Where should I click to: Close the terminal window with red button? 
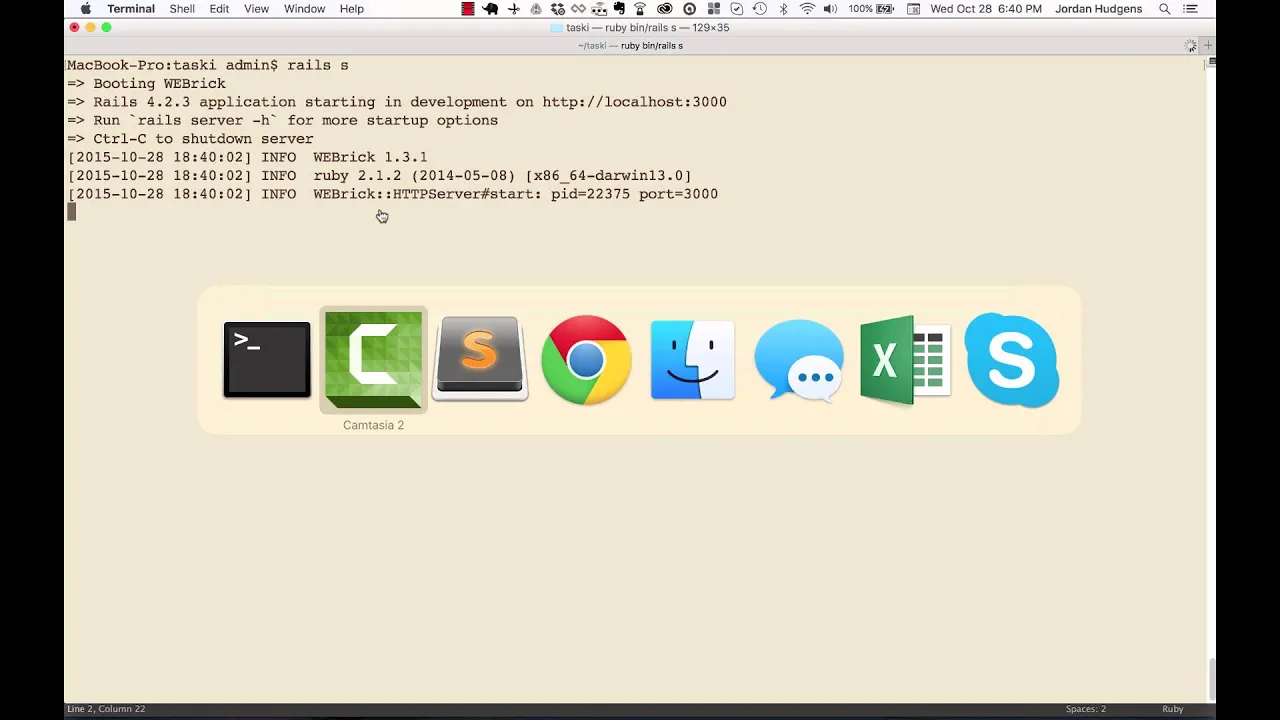point(74,28)
